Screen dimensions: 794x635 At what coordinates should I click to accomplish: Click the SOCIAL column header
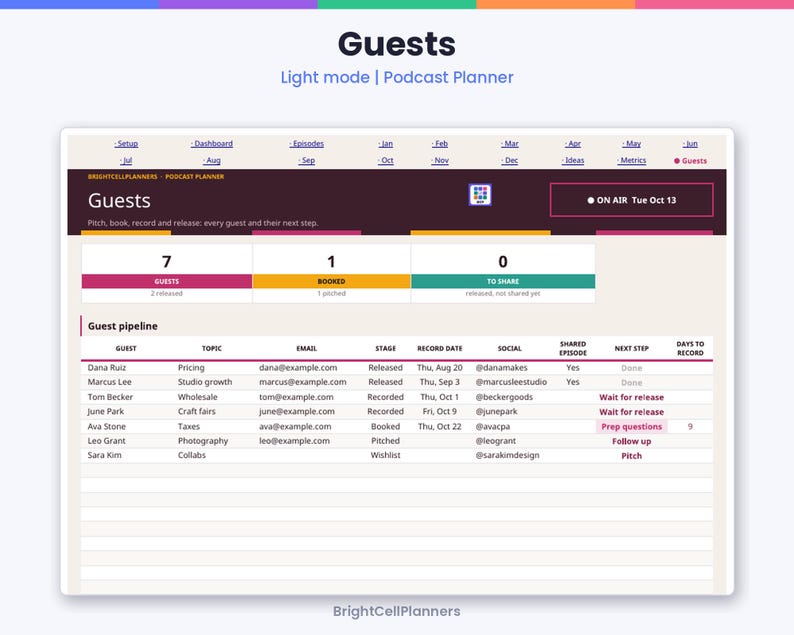(509, 348)
